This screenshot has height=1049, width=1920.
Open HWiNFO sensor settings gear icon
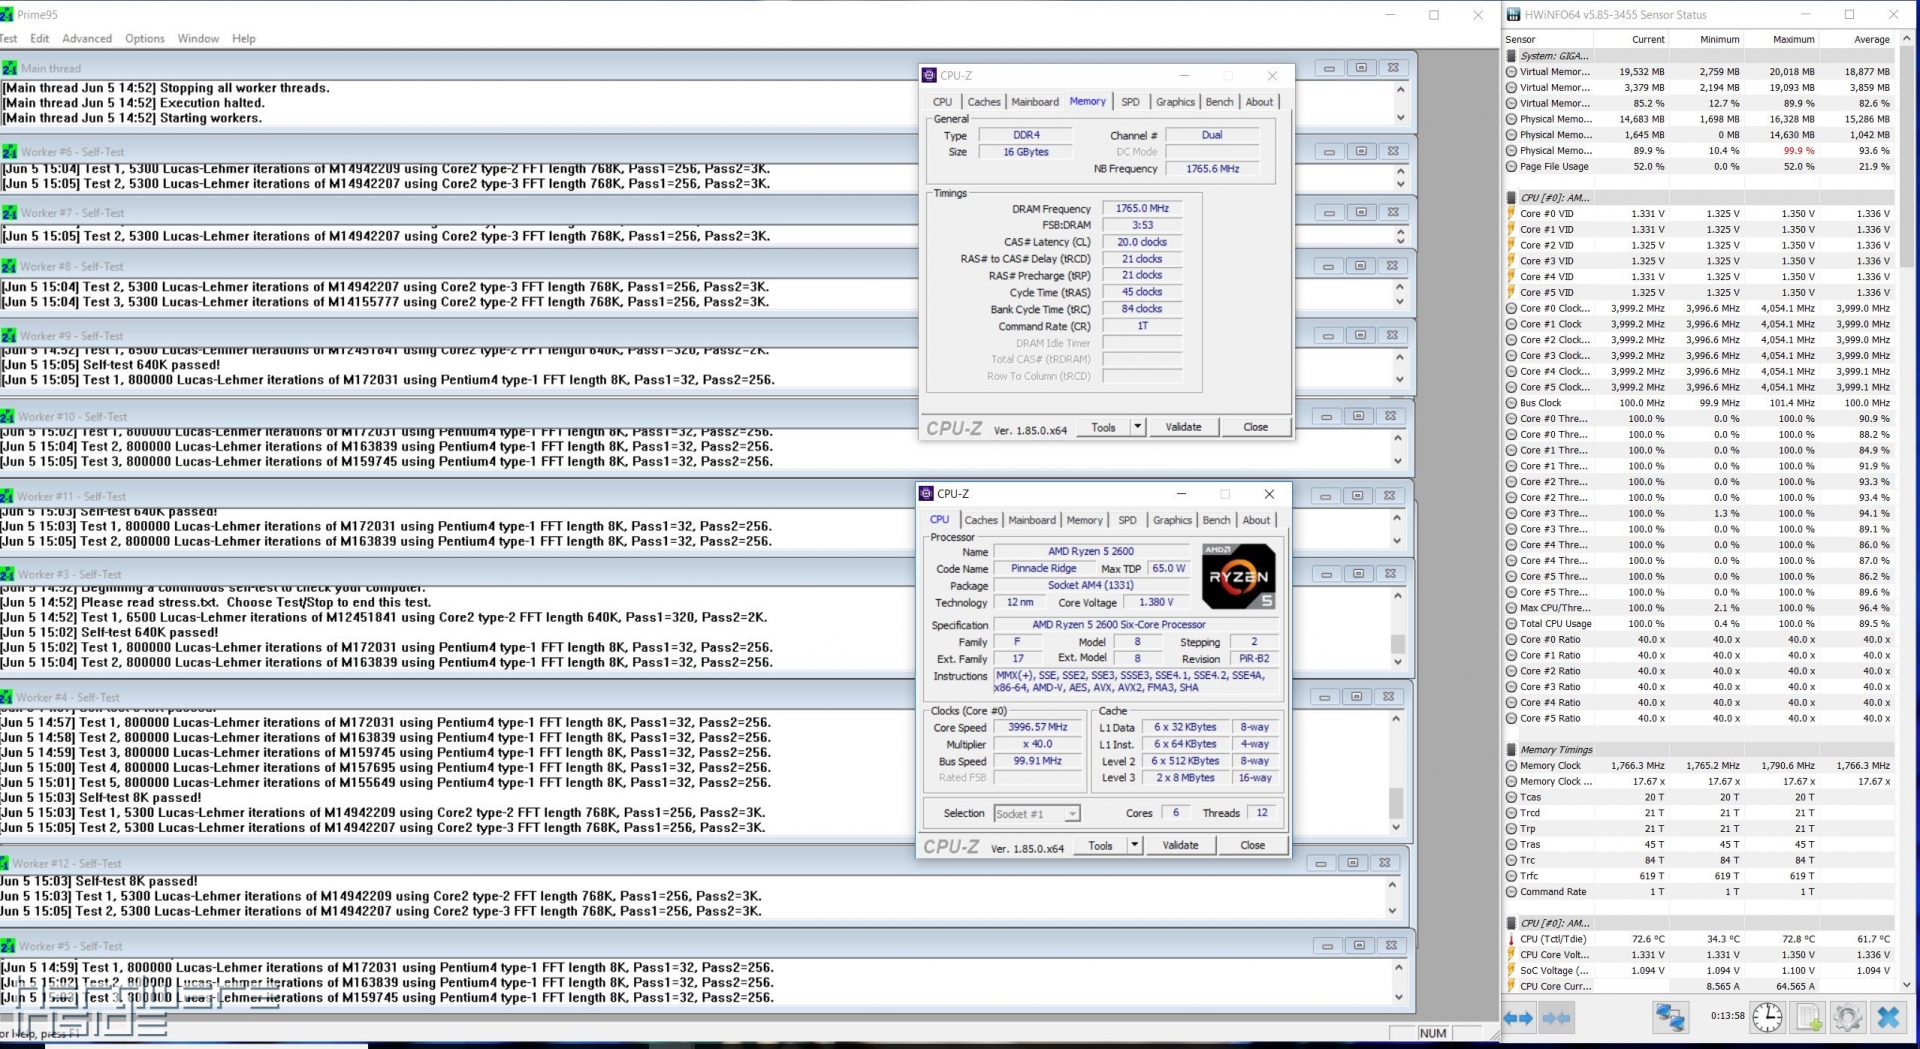1847,1018
